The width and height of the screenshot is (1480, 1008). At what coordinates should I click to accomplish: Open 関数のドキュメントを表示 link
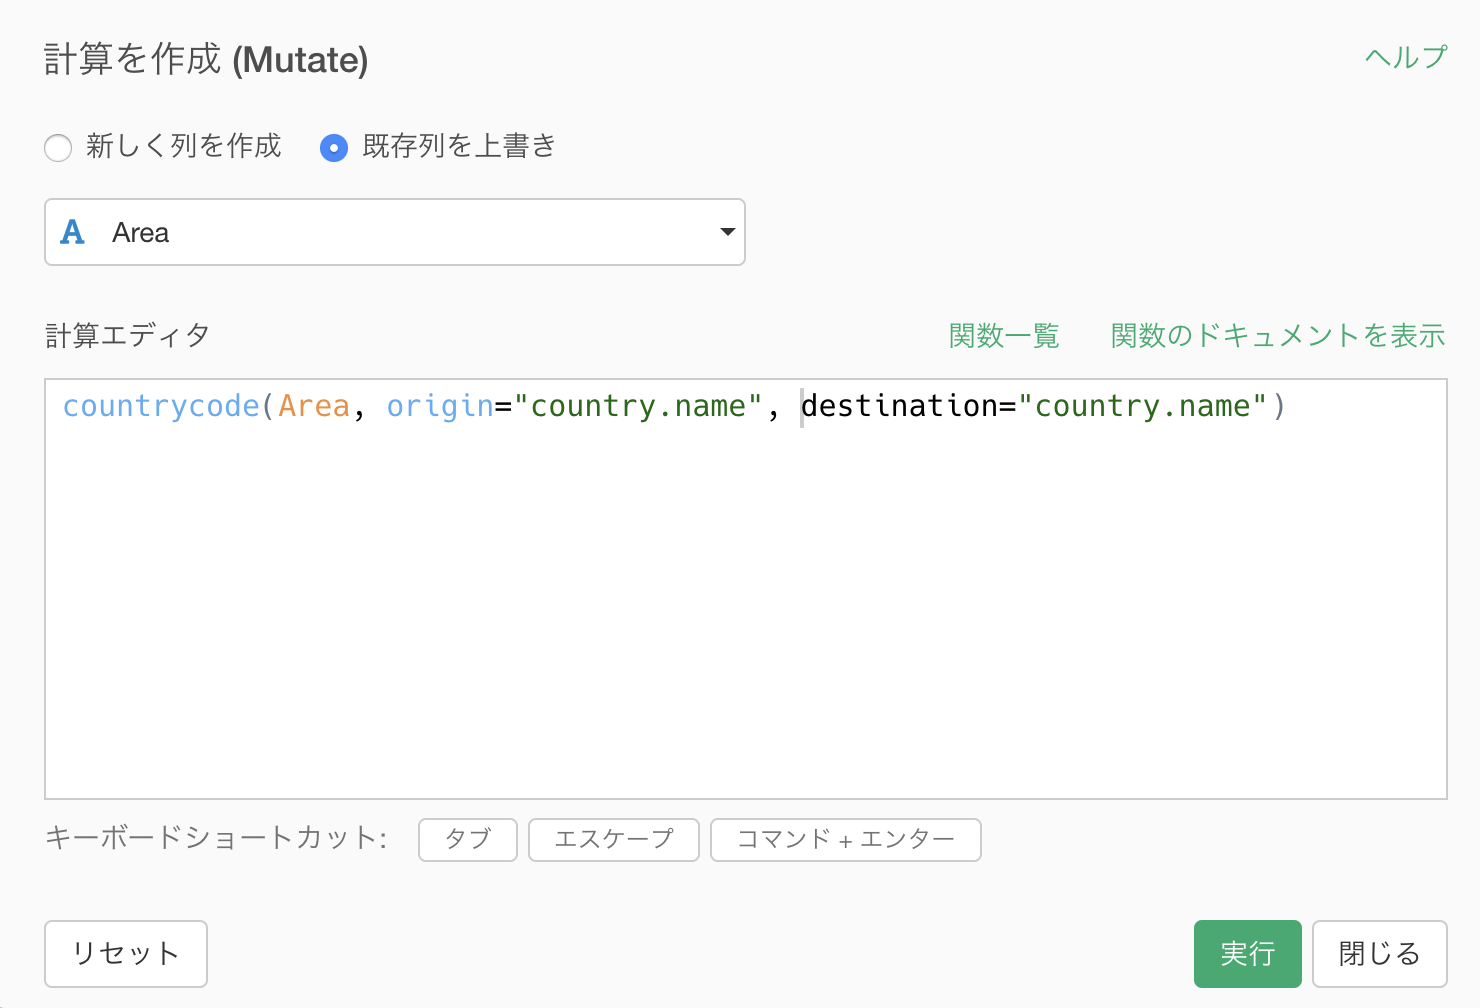1278,336
